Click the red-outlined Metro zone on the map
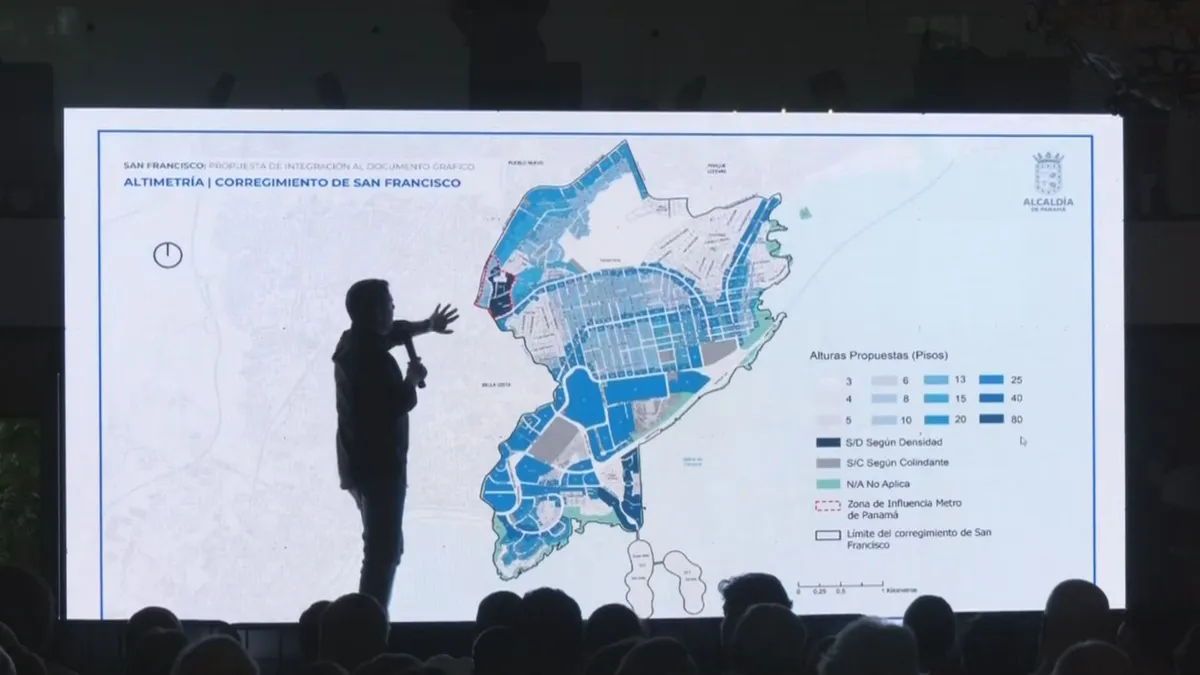Viewport: 1200px width, 675px height. pos(497,294)
